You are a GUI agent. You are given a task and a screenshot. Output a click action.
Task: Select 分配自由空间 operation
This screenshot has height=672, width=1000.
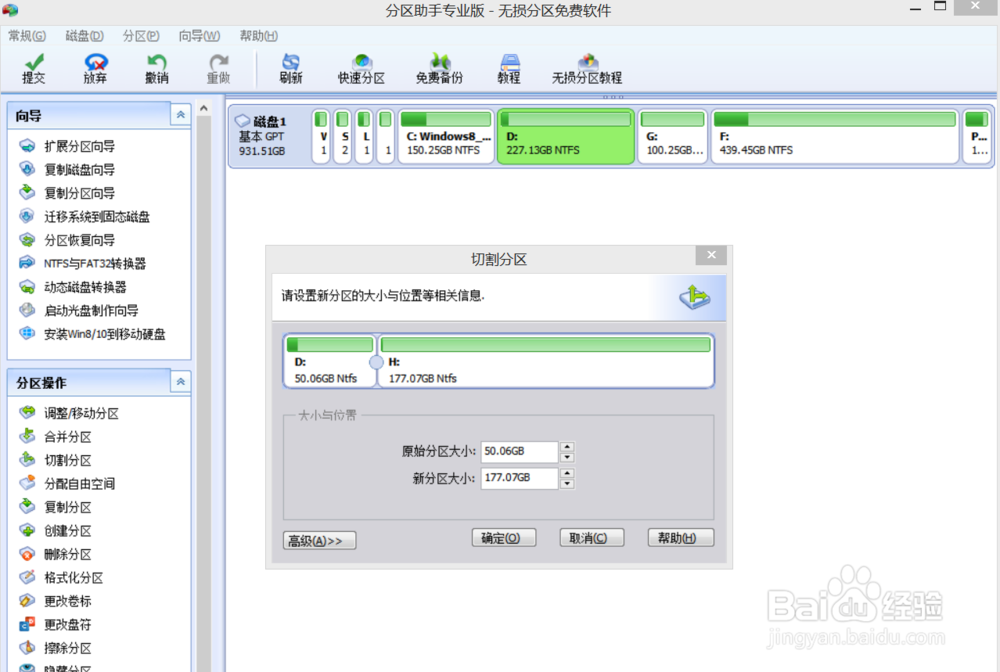[68, 484]
